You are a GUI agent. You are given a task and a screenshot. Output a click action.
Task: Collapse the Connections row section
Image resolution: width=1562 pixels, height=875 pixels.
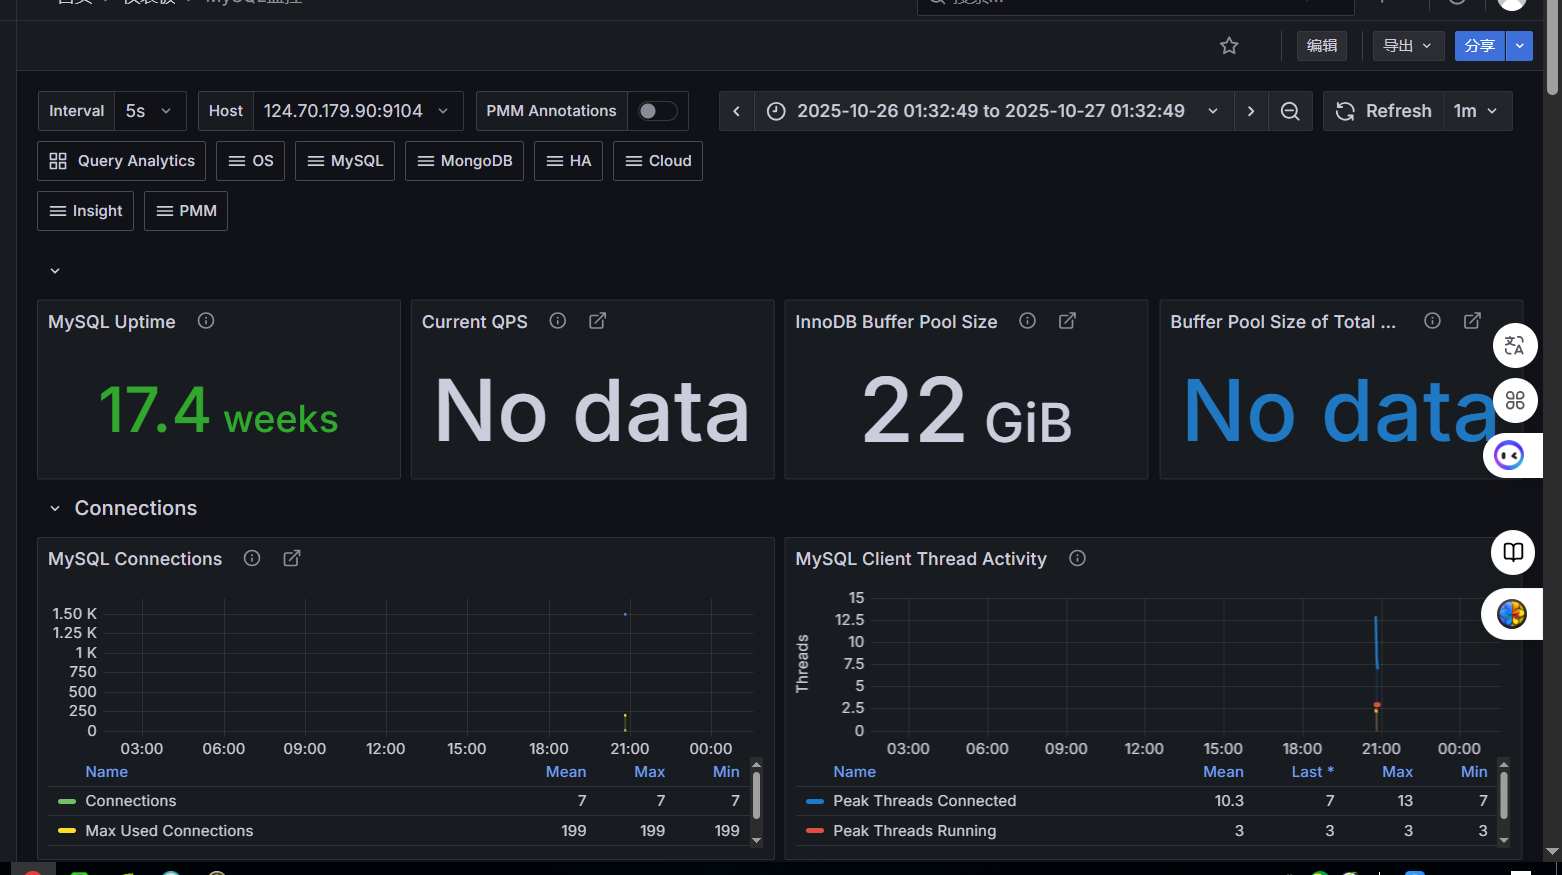click(55, 509)
